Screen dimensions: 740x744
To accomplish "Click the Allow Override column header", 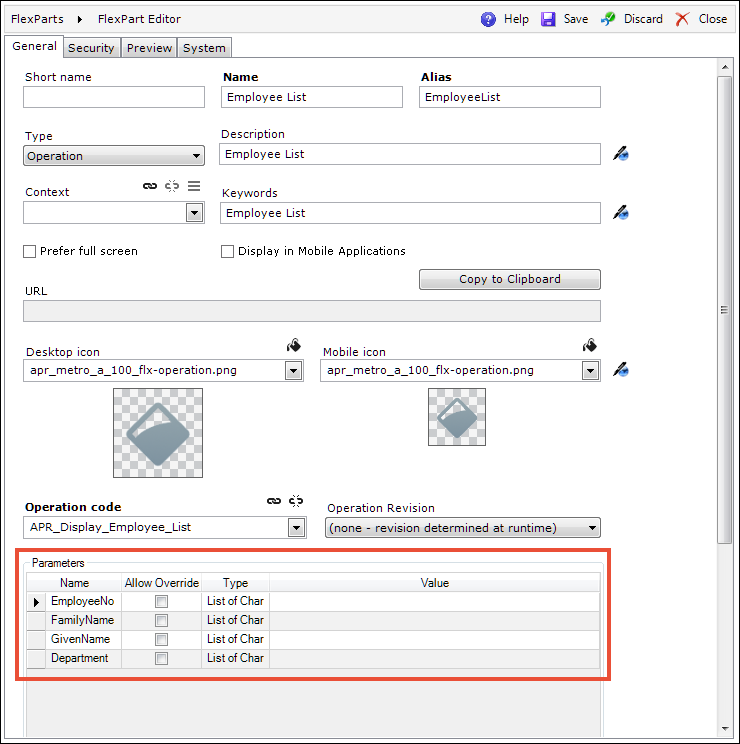I will tap(161, 583).
